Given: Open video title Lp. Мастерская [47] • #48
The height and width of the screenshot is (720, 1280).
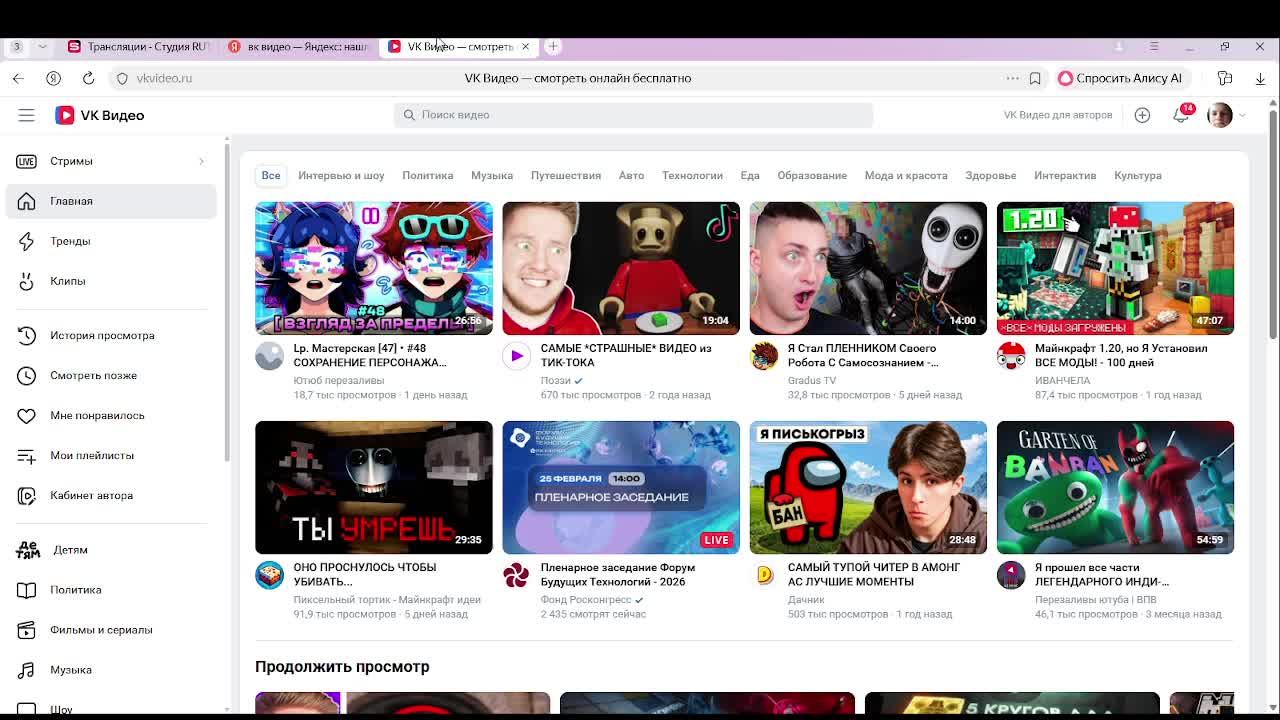Looking at the screenshot, I should [x=370, y=355].
